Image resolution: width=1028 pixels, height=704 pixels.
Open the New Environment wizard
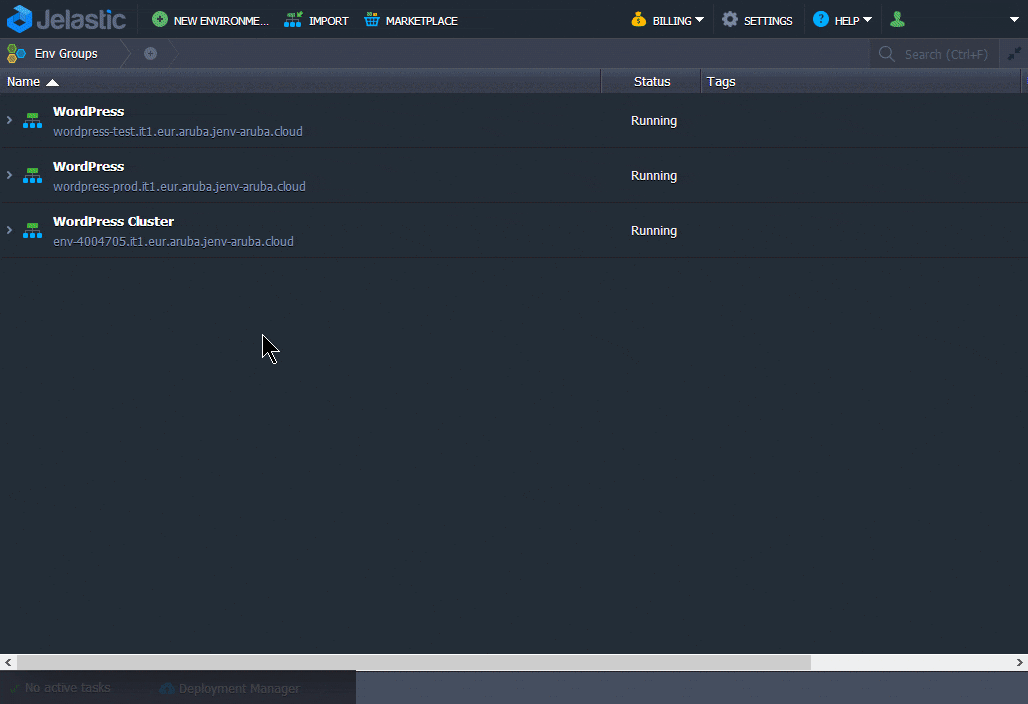point(210,20)
